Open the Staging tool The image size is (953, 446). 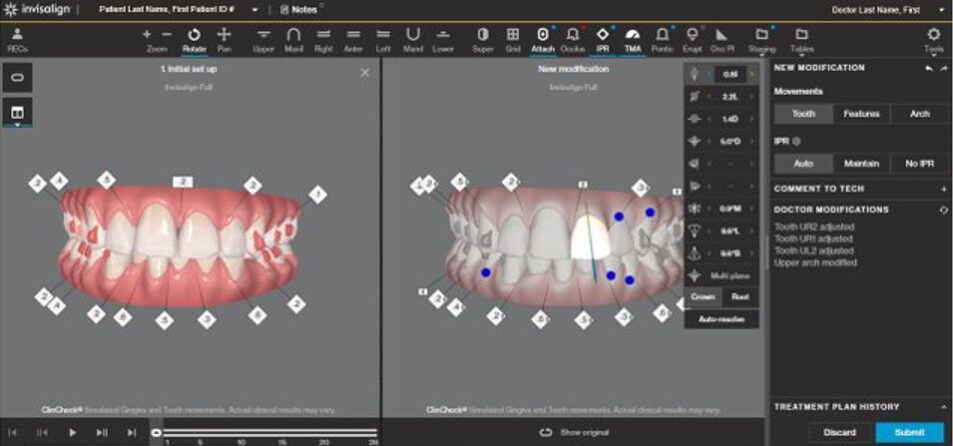[x=761, y=39]
